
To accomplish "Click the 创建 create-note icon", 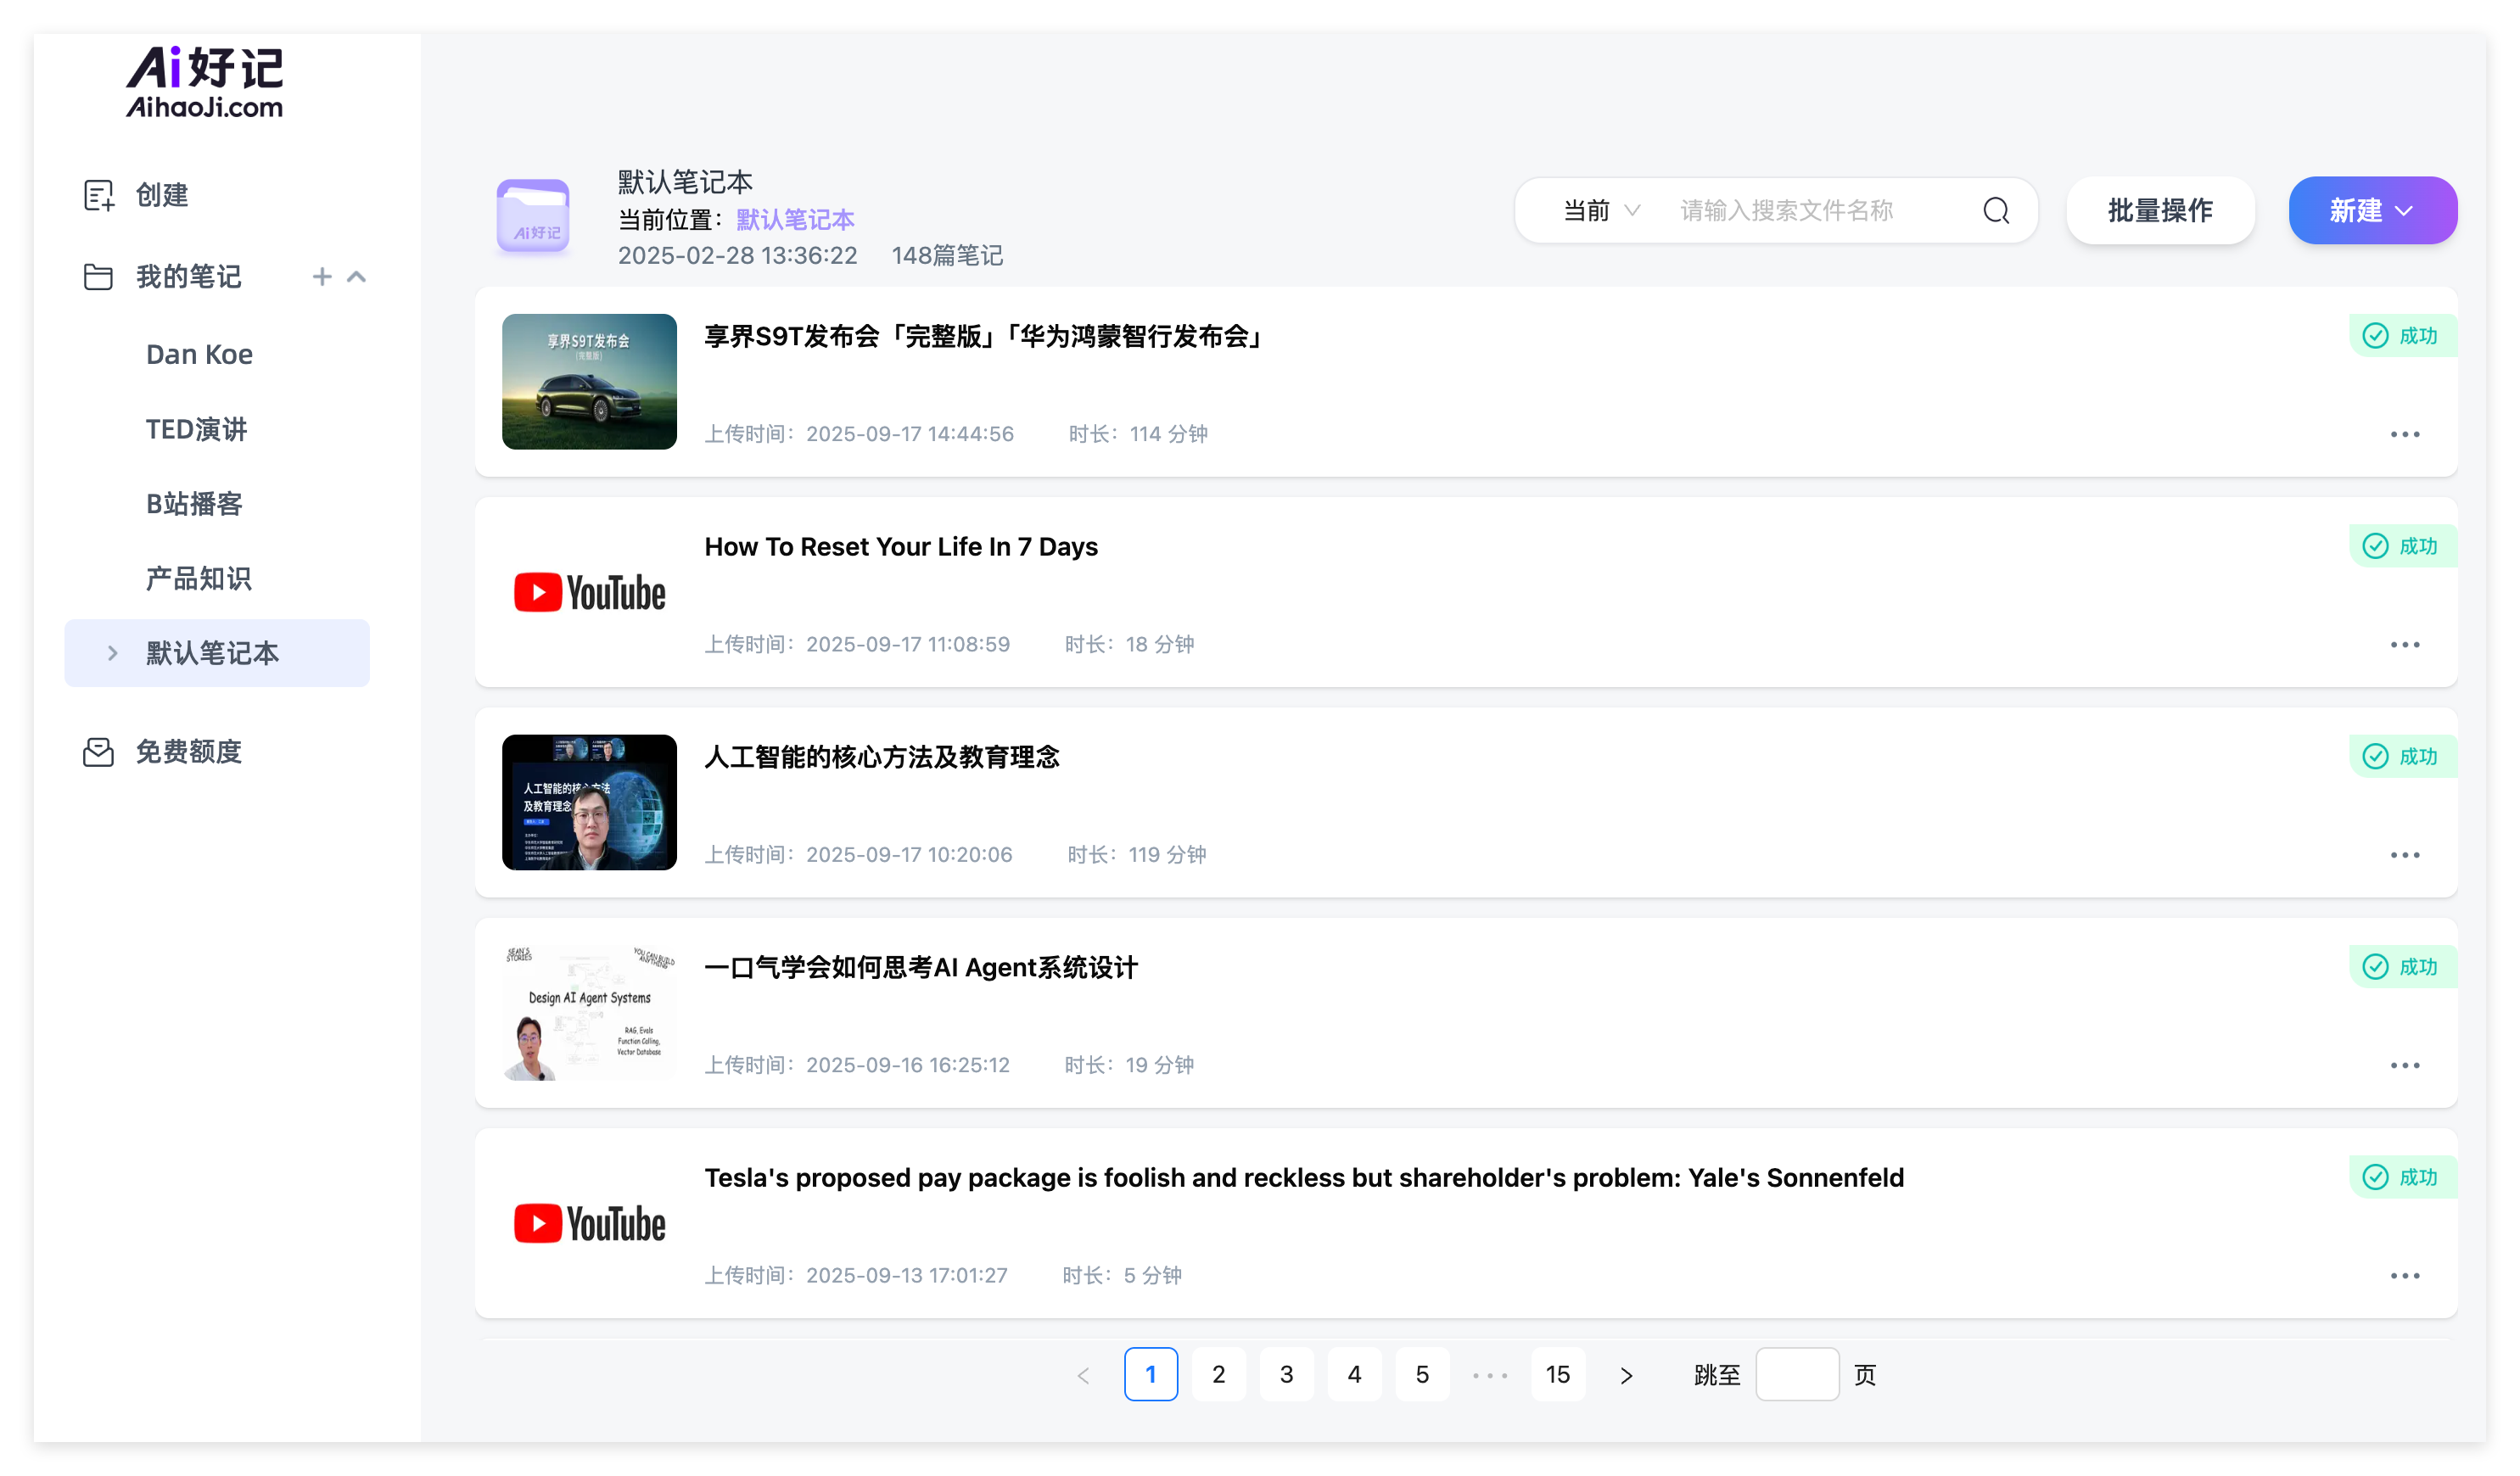I will (98, 195).
